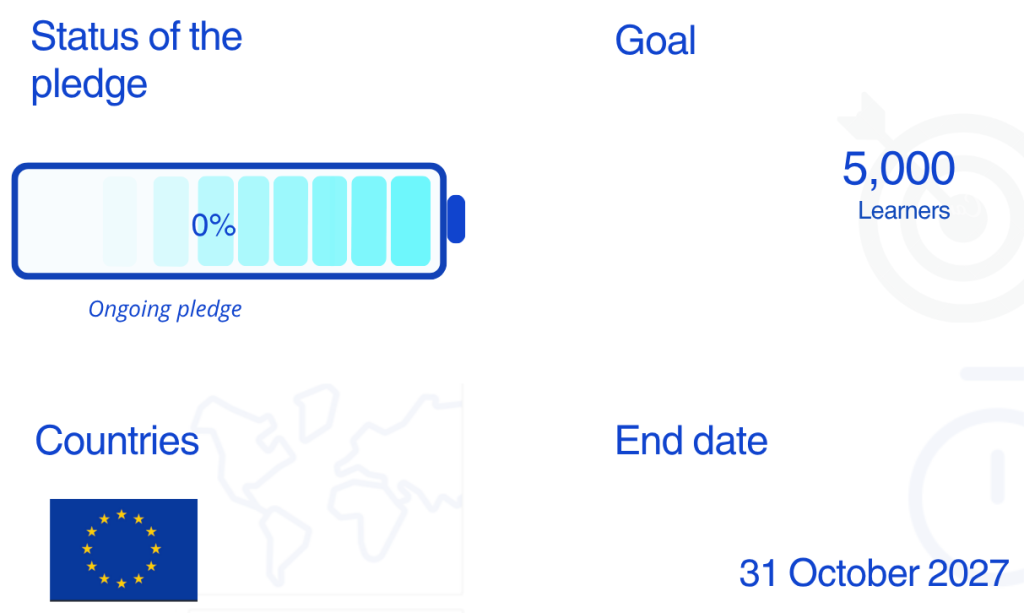Click the "End date" heading
Image resolution: width=1024 pixels, height=613 pixels.
pyautogui.click(x=691, y=441)
